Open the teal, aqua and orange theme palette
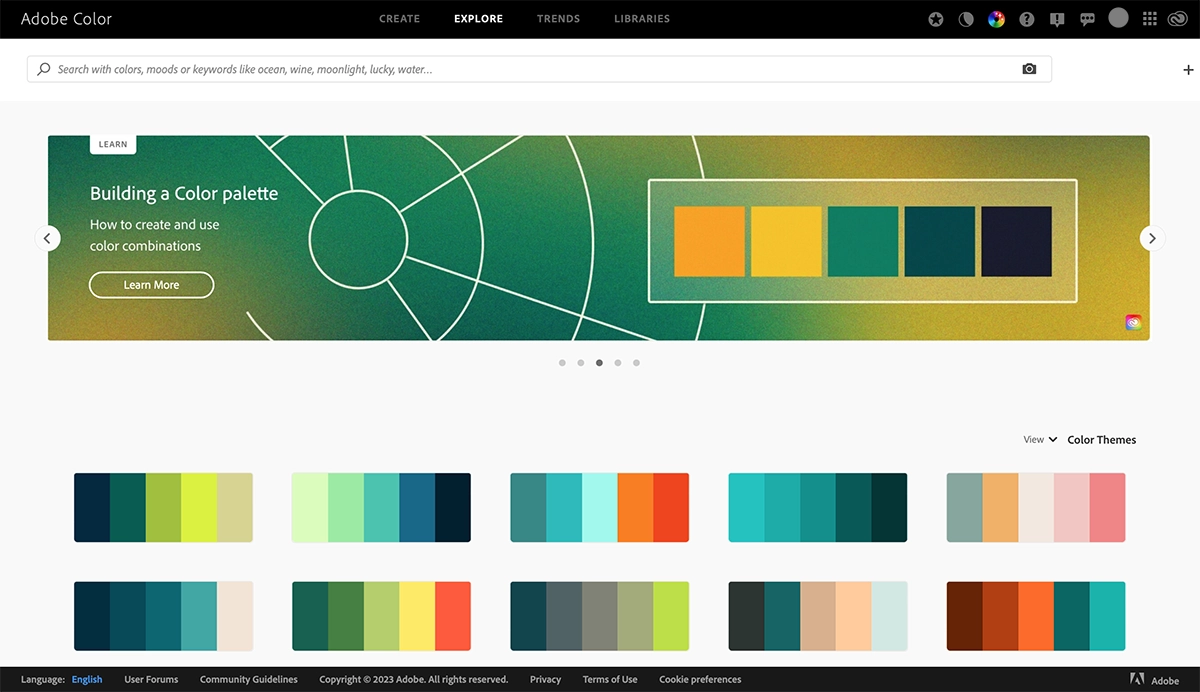The width and height of the screenshot is (1200, 692). (599, 508)
